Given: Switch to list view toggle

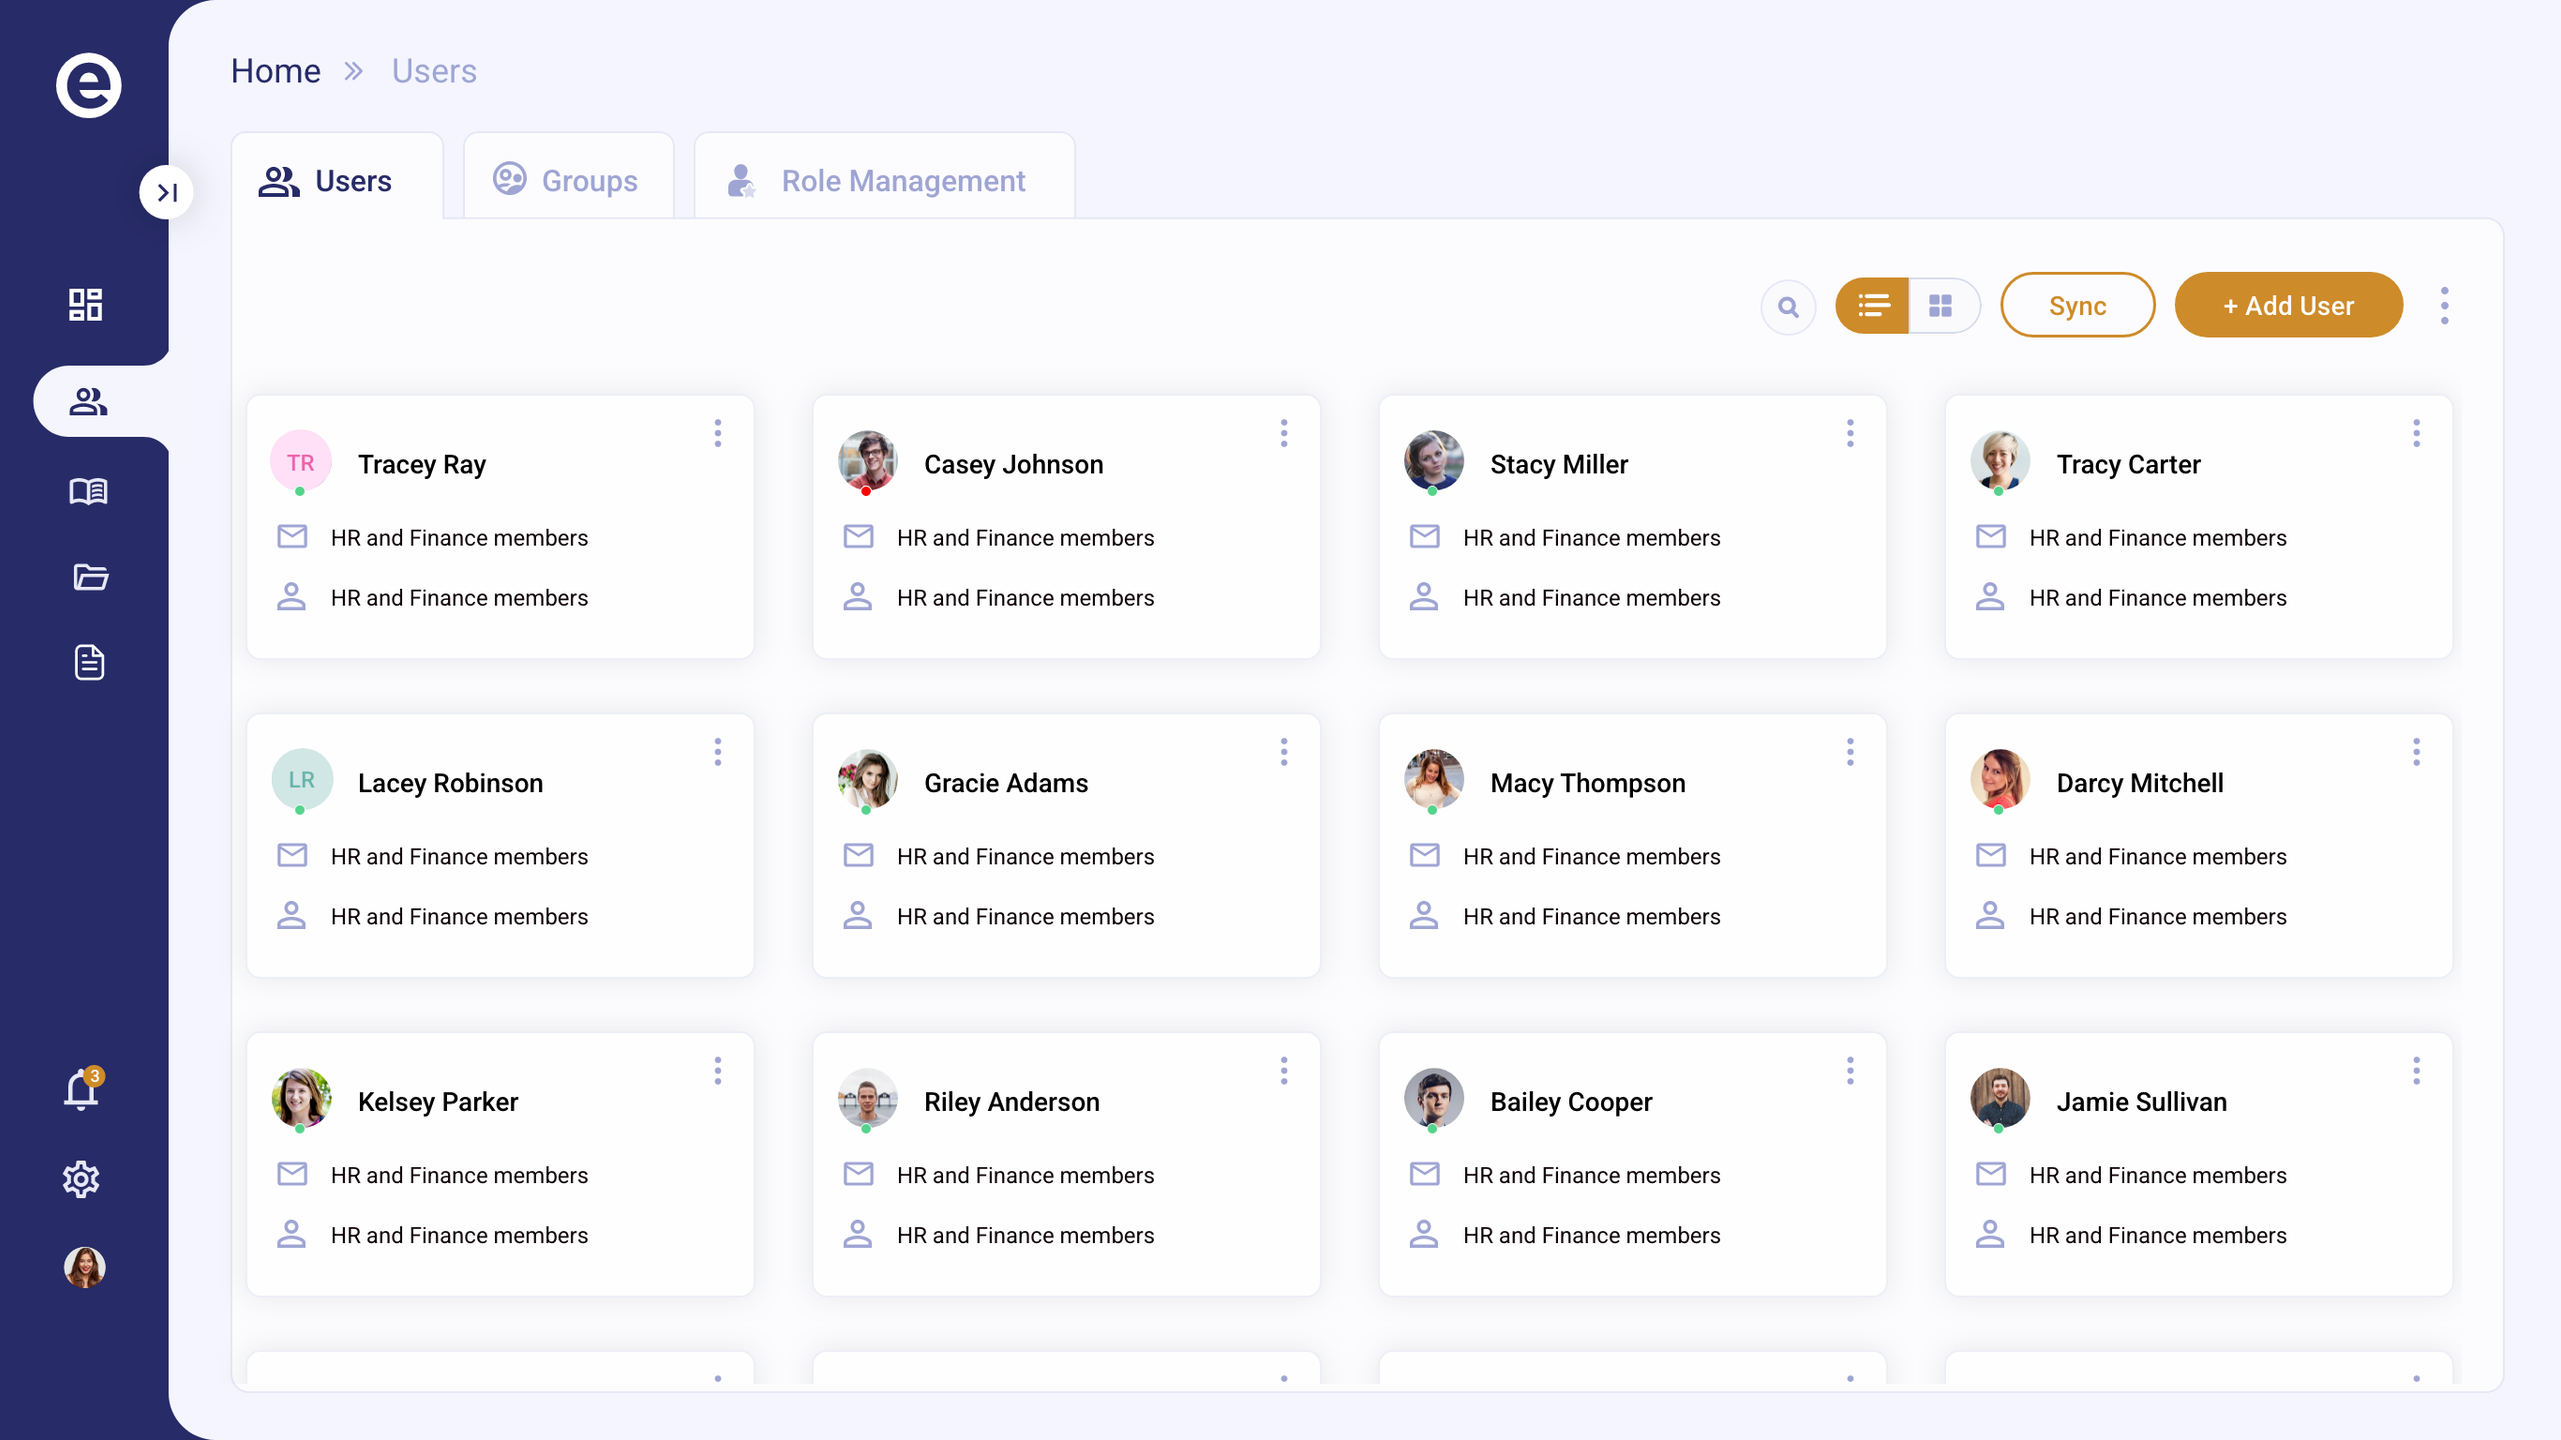Looking at the screenshot, I should pyautogui.click(x=1872, y=306).
